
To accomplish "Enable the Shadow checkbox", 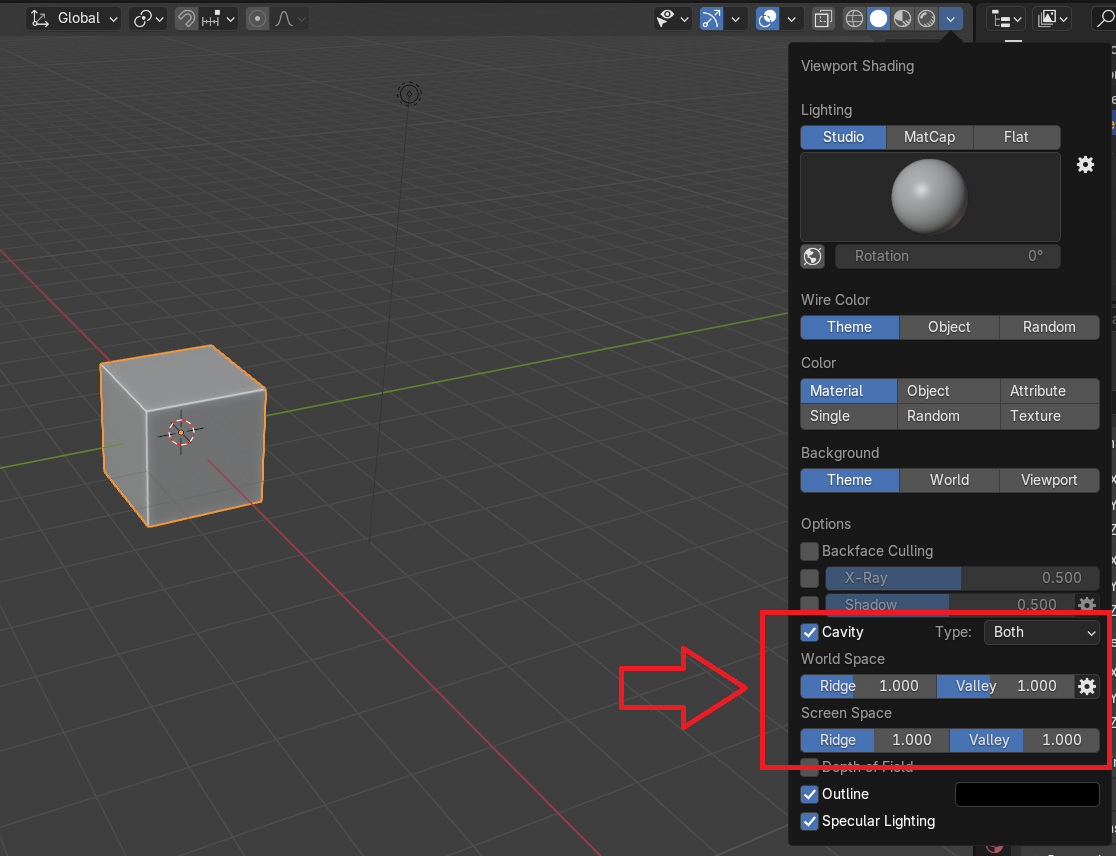I will [809, 604].
